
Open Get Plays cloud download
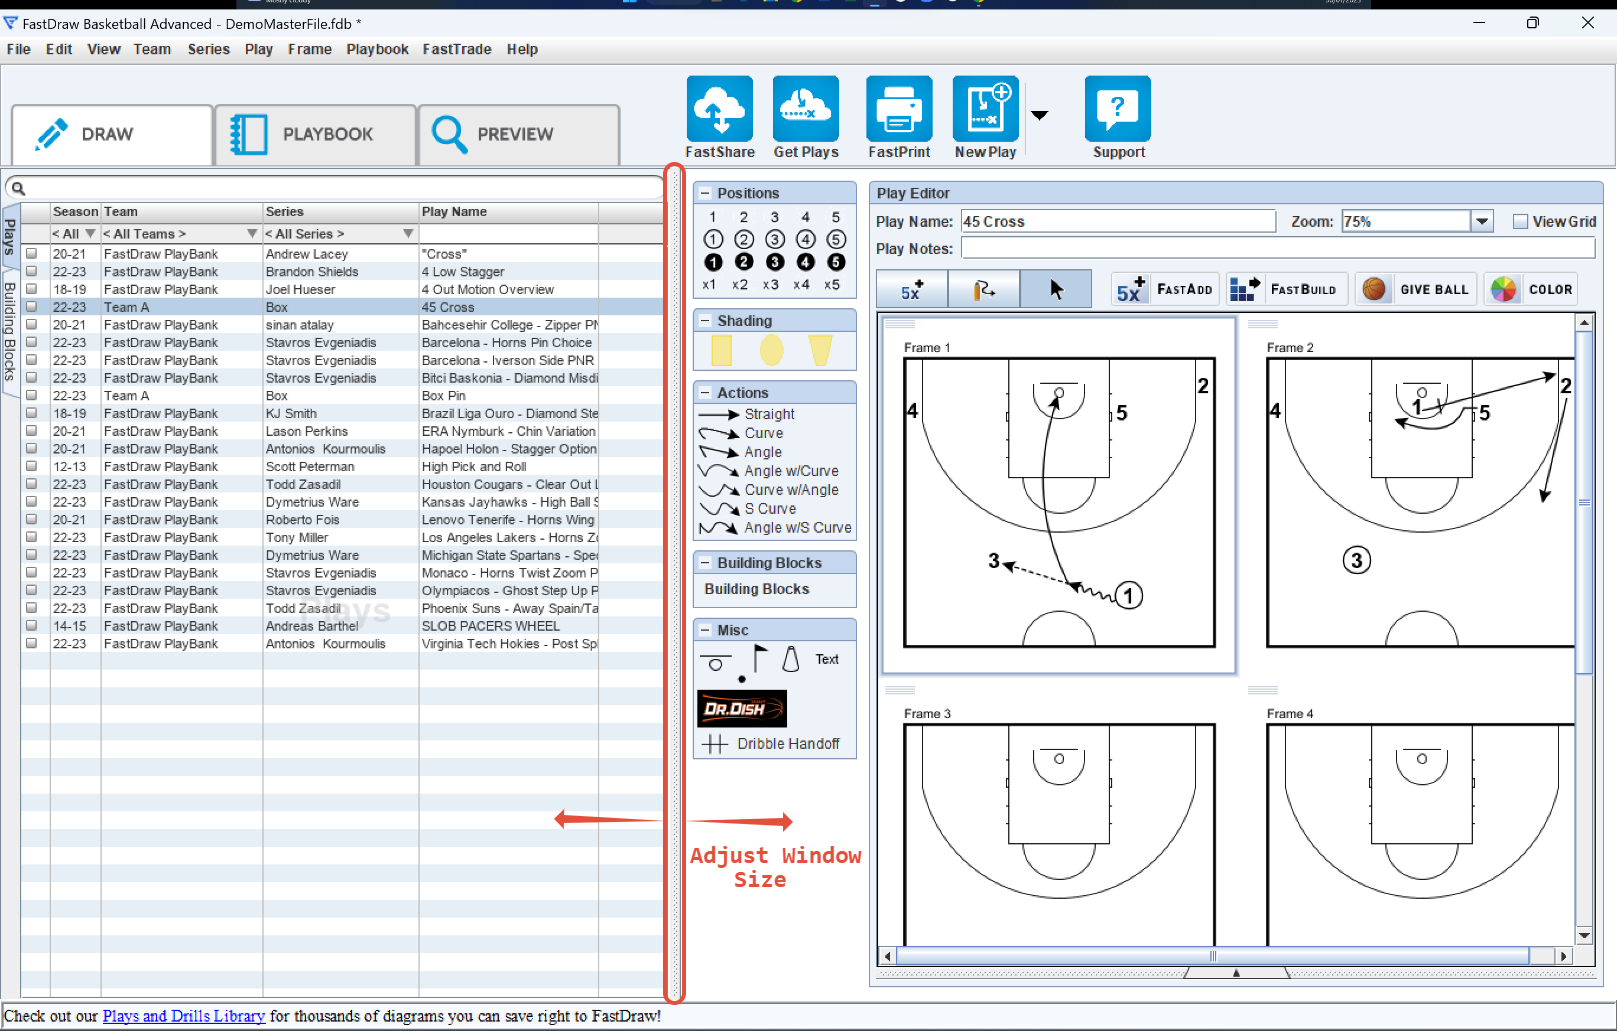click(805, 109)
